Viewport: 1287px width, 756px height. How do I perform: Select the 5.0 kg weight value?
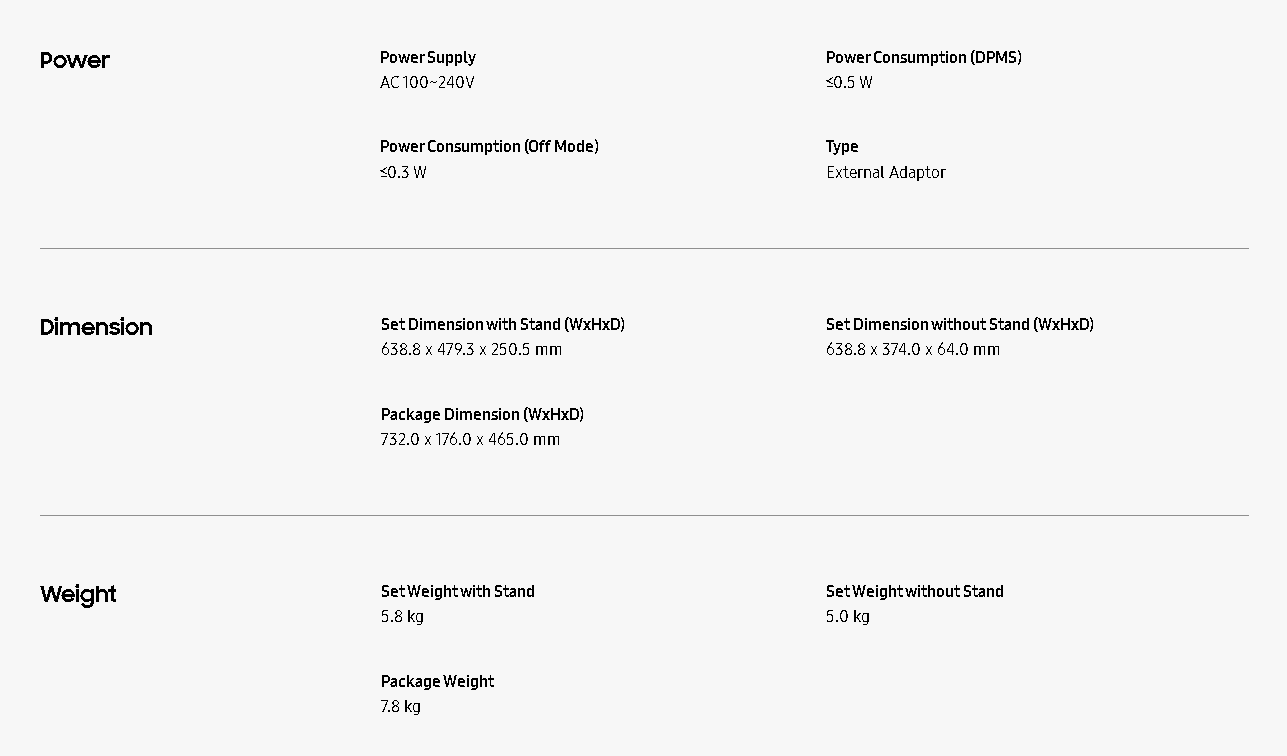click(847, 616)
